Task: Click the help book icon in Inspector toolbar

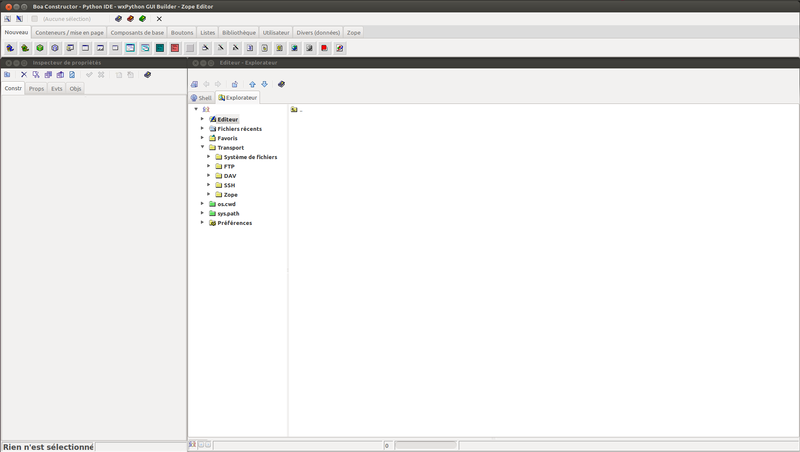Action: (x=148, y=75)
